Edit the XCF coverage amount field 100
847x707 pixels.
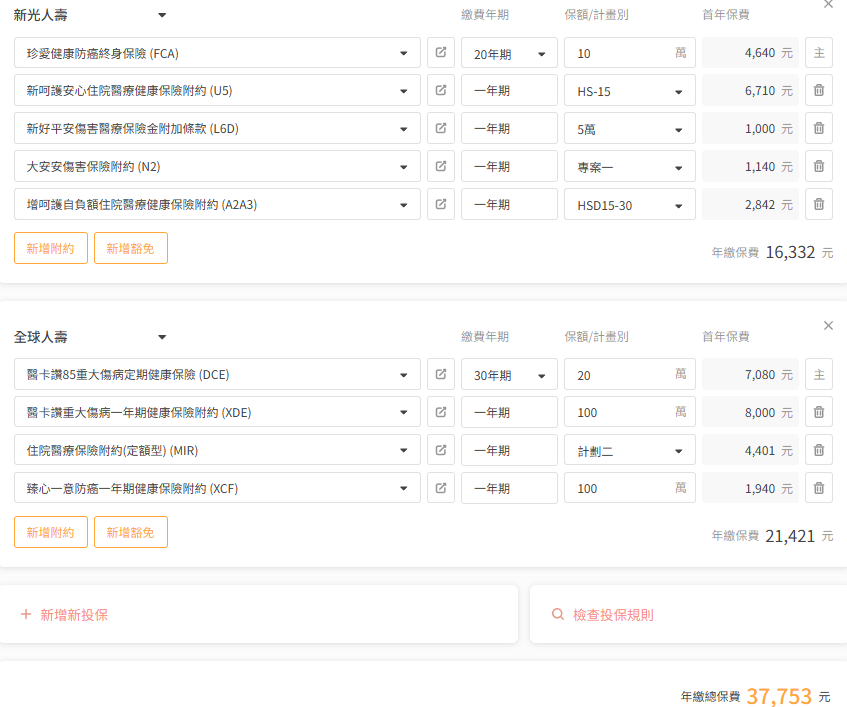[x=630, y=488]
